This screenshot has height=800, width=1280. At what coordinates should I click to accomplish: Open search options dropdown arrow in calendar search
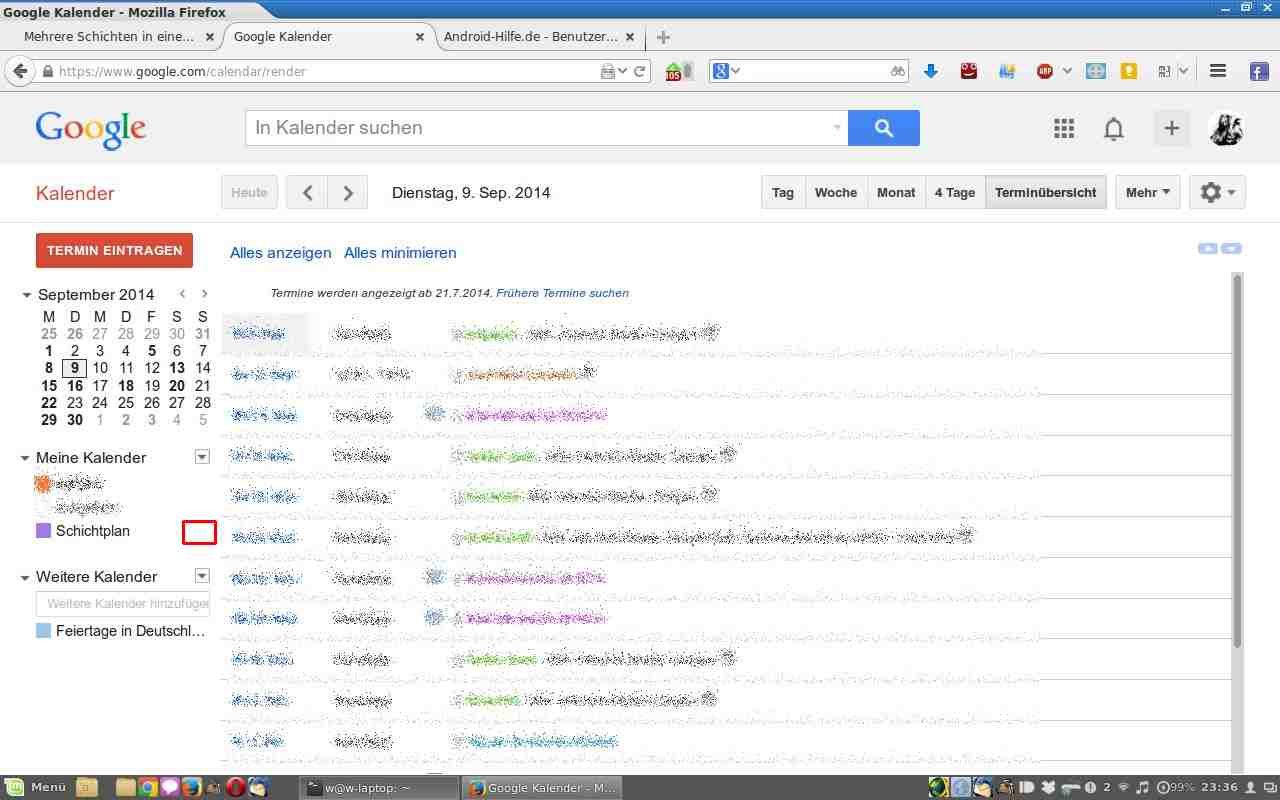837,128
